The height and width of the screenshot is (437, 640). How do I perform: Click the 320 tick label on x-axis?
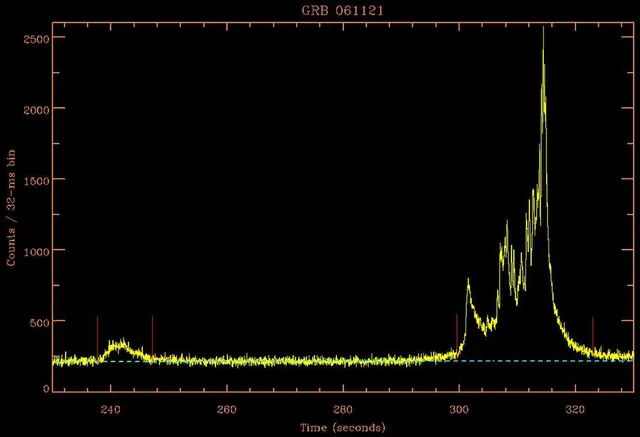click(575, 409)
